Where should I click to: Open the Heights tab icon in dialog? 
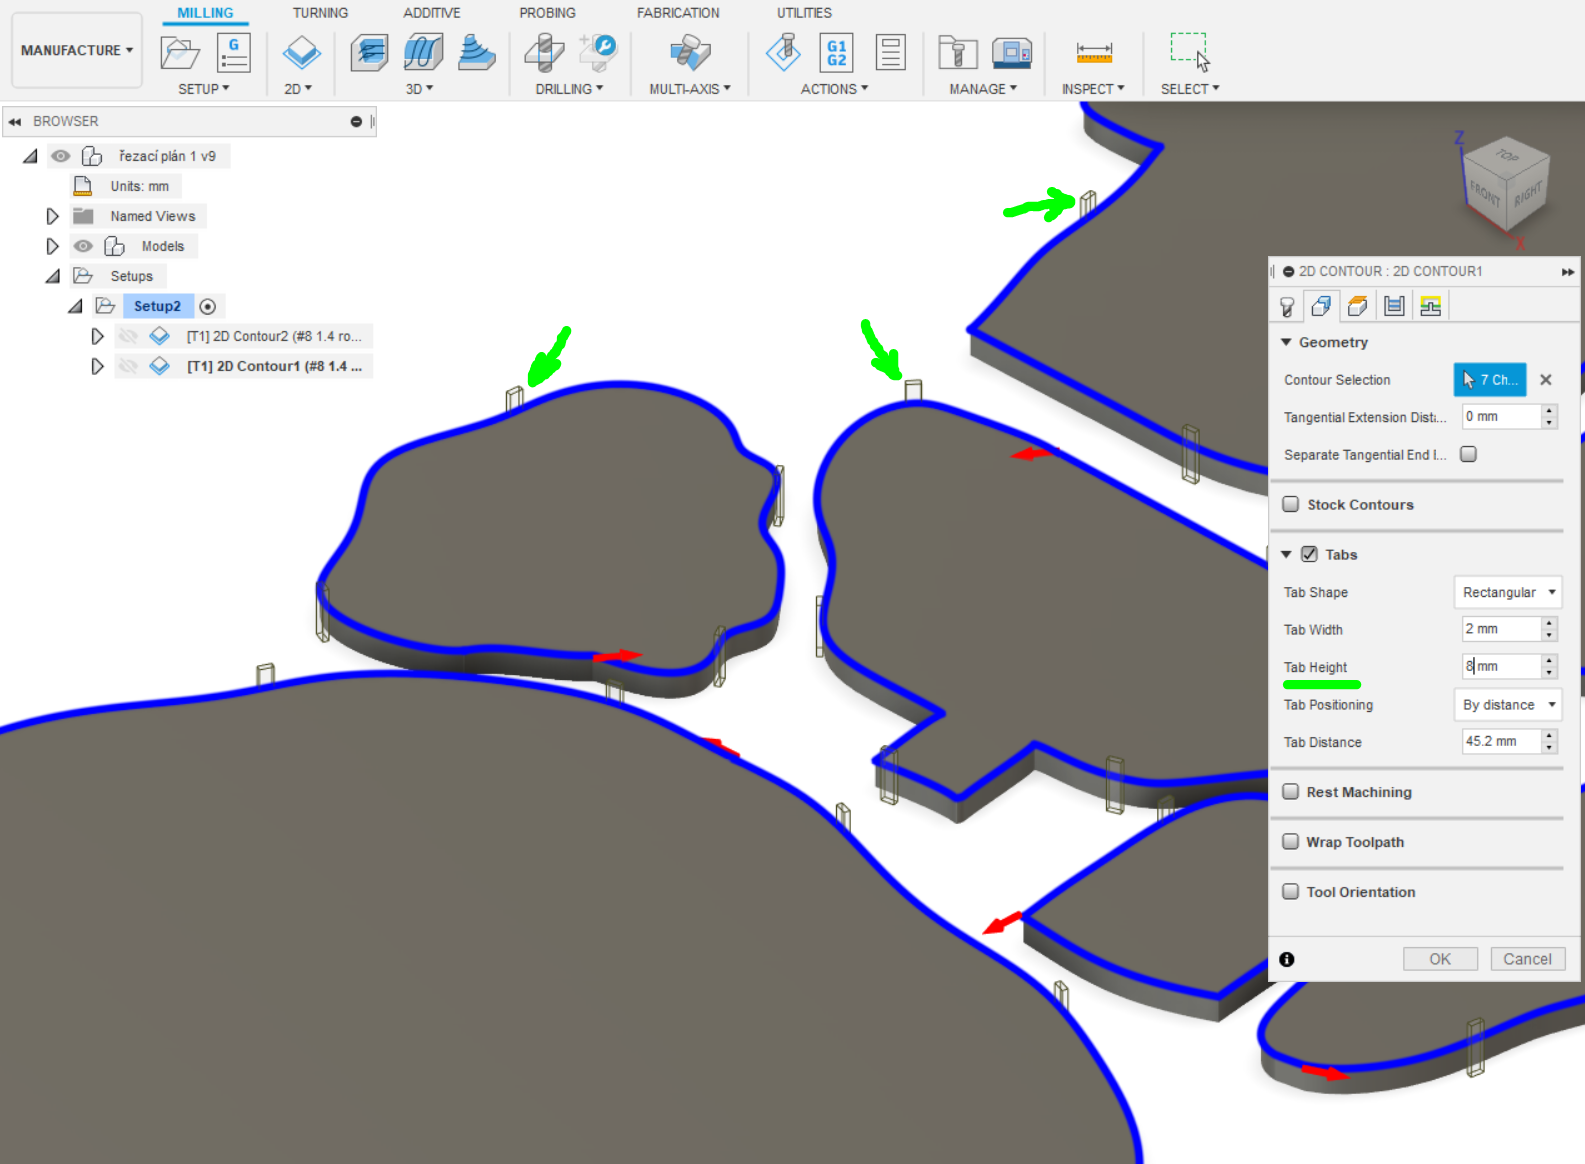point(1357,306)
